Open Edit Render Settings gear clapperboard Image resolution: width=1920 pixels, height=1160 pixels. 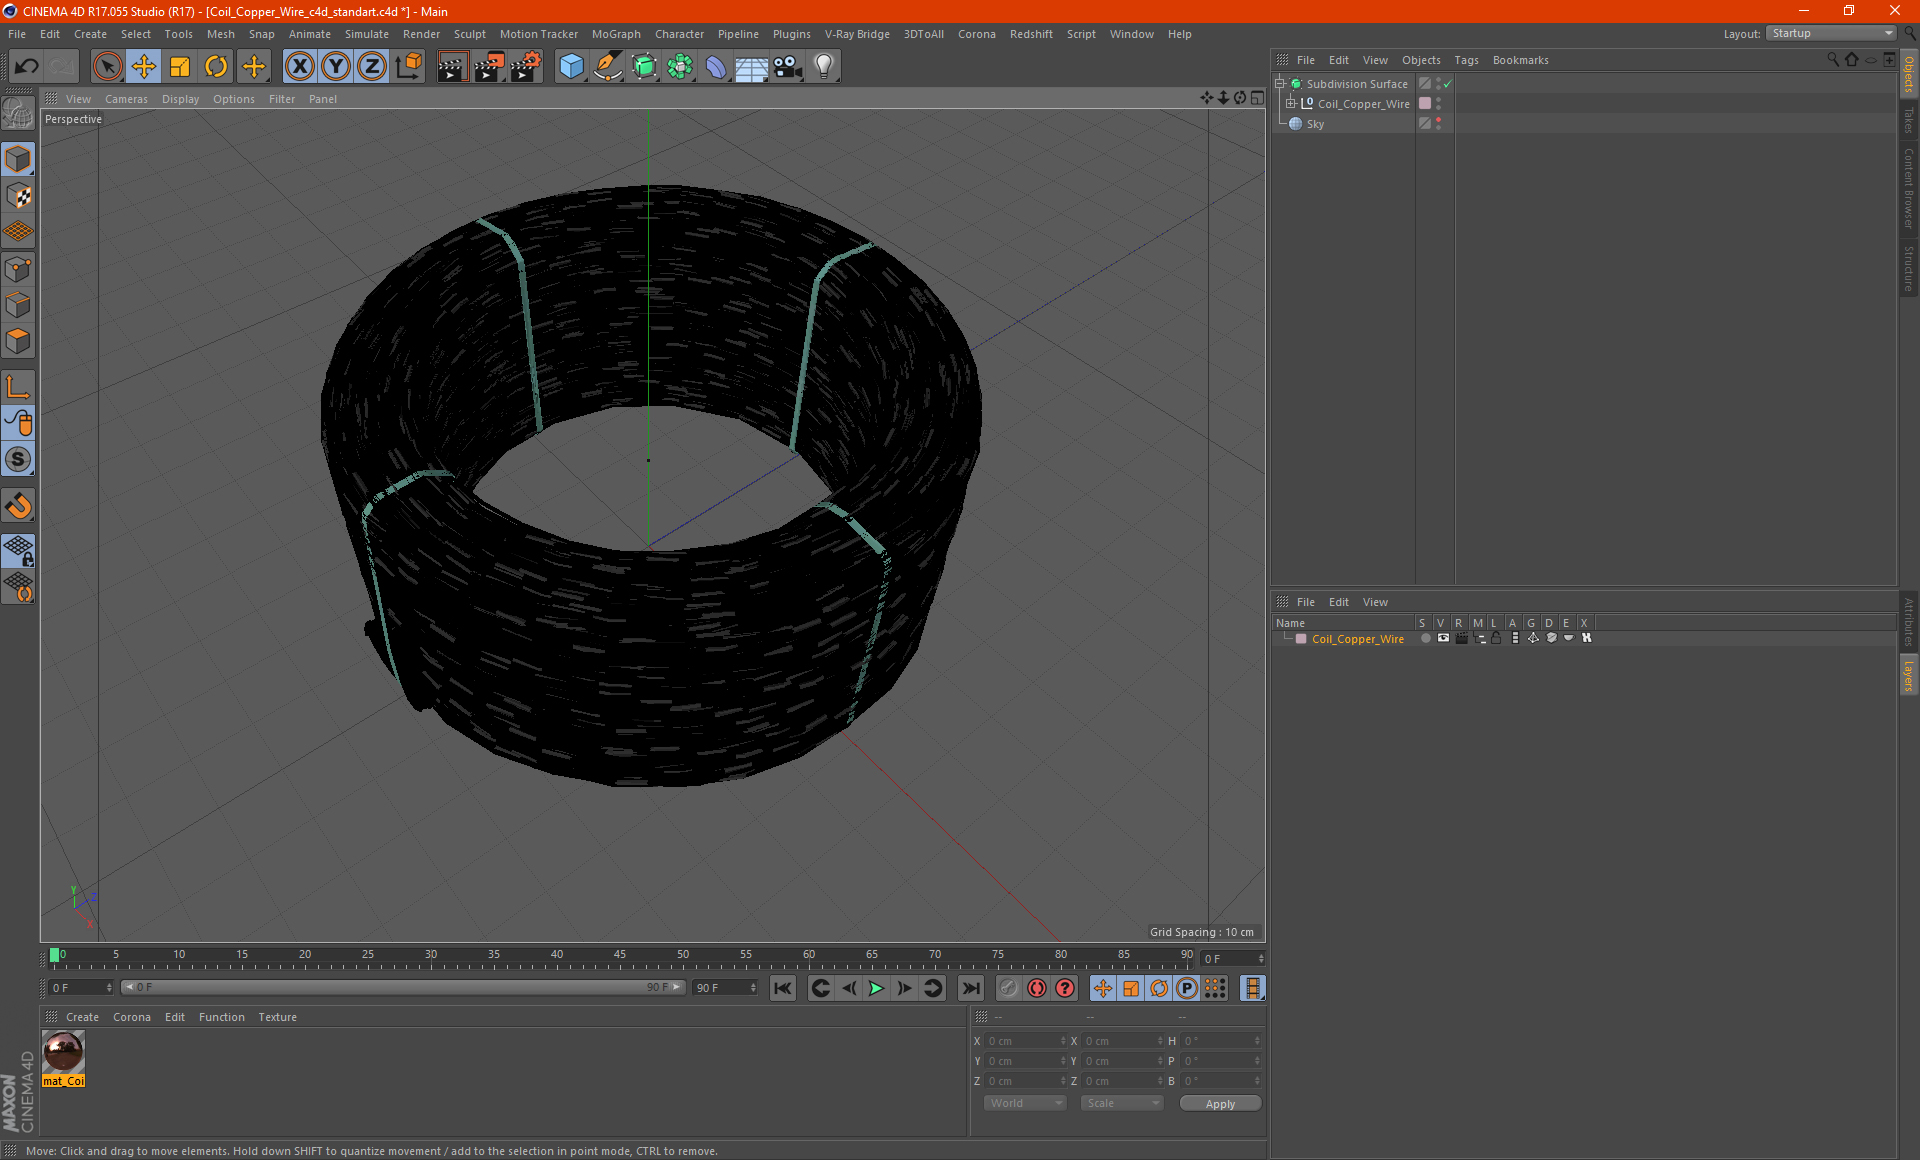pyautogui.click(x=526, y=67)
